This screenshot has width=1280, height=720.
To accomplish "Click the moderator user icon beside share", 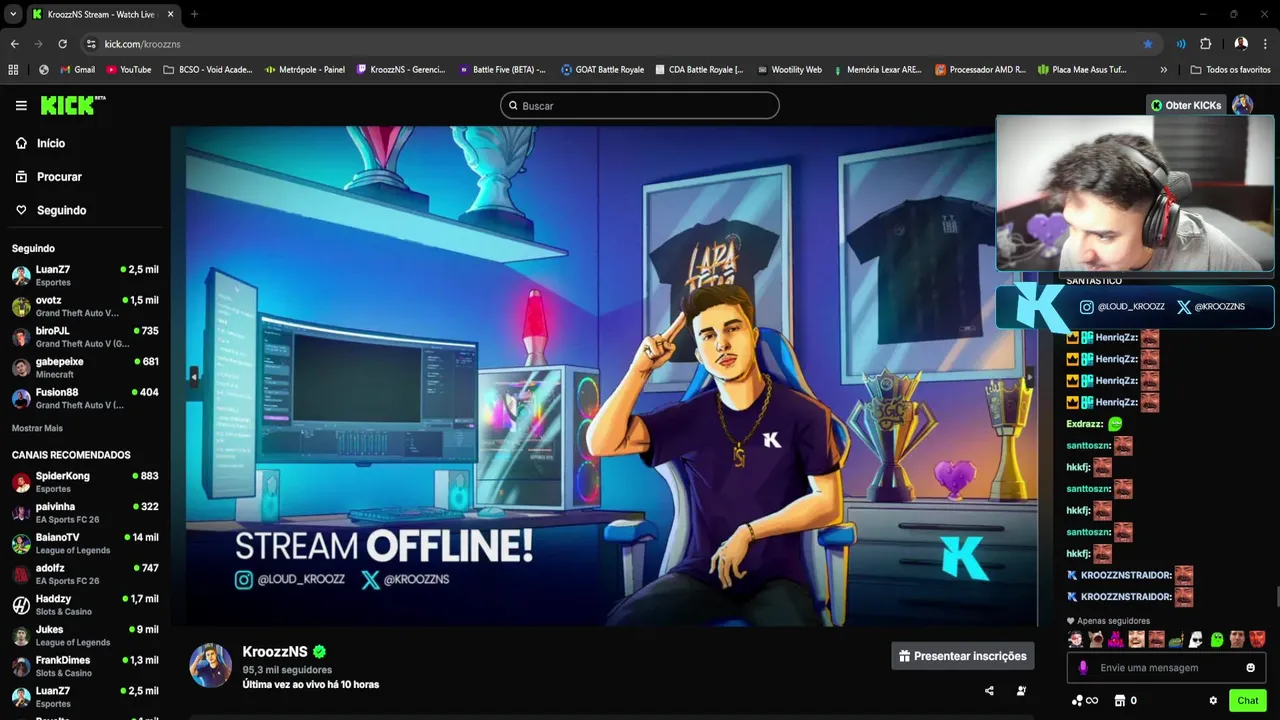I will tap(1021, 690).
